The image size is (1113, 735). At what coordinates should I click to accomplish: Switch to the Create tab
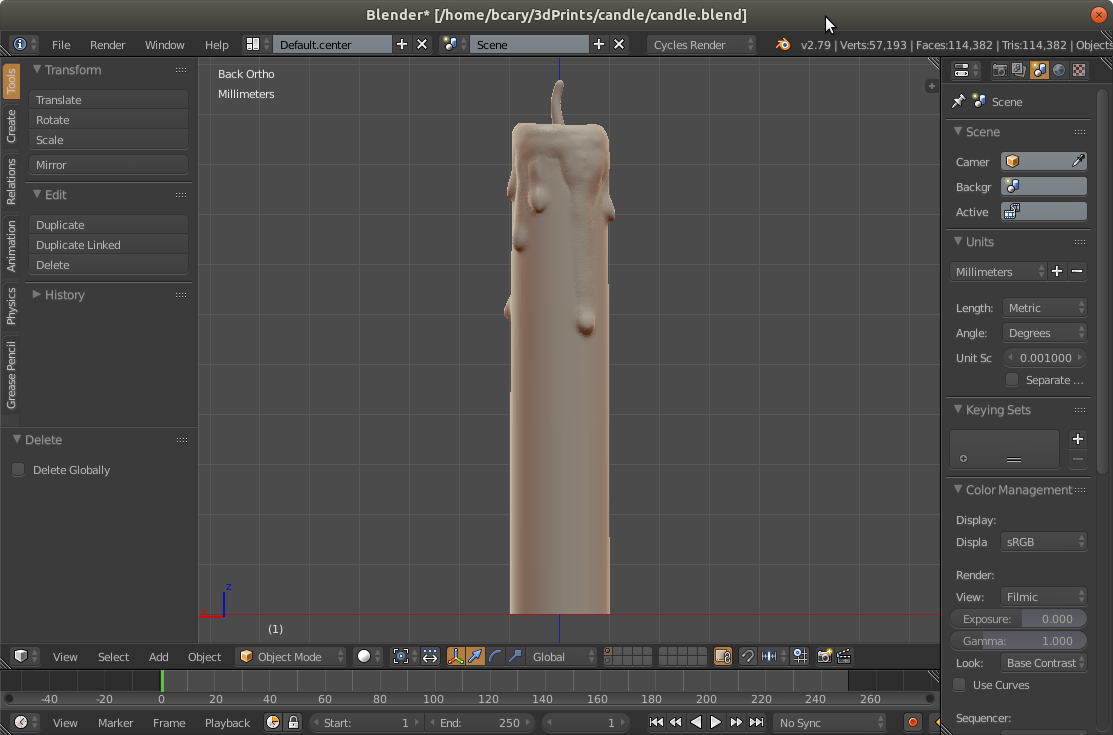pos(11,126)
